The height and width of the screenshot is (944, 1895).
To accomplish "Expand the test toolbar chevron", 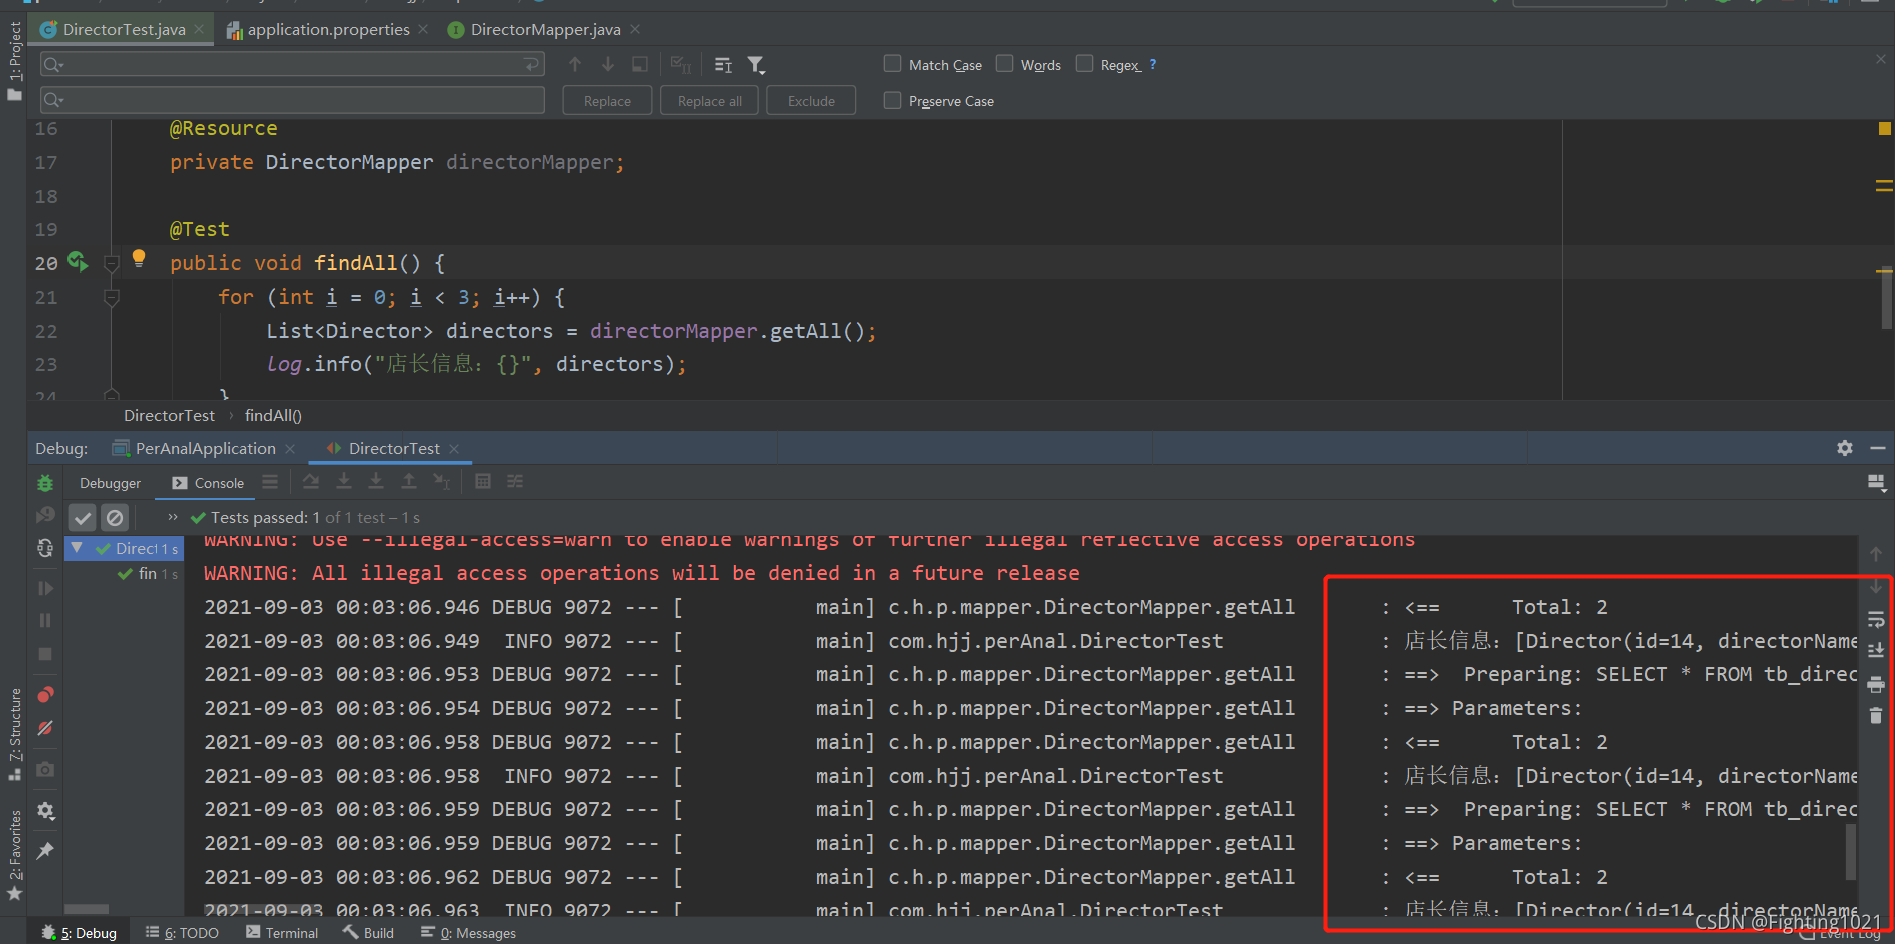I will [x=173, y=517].
